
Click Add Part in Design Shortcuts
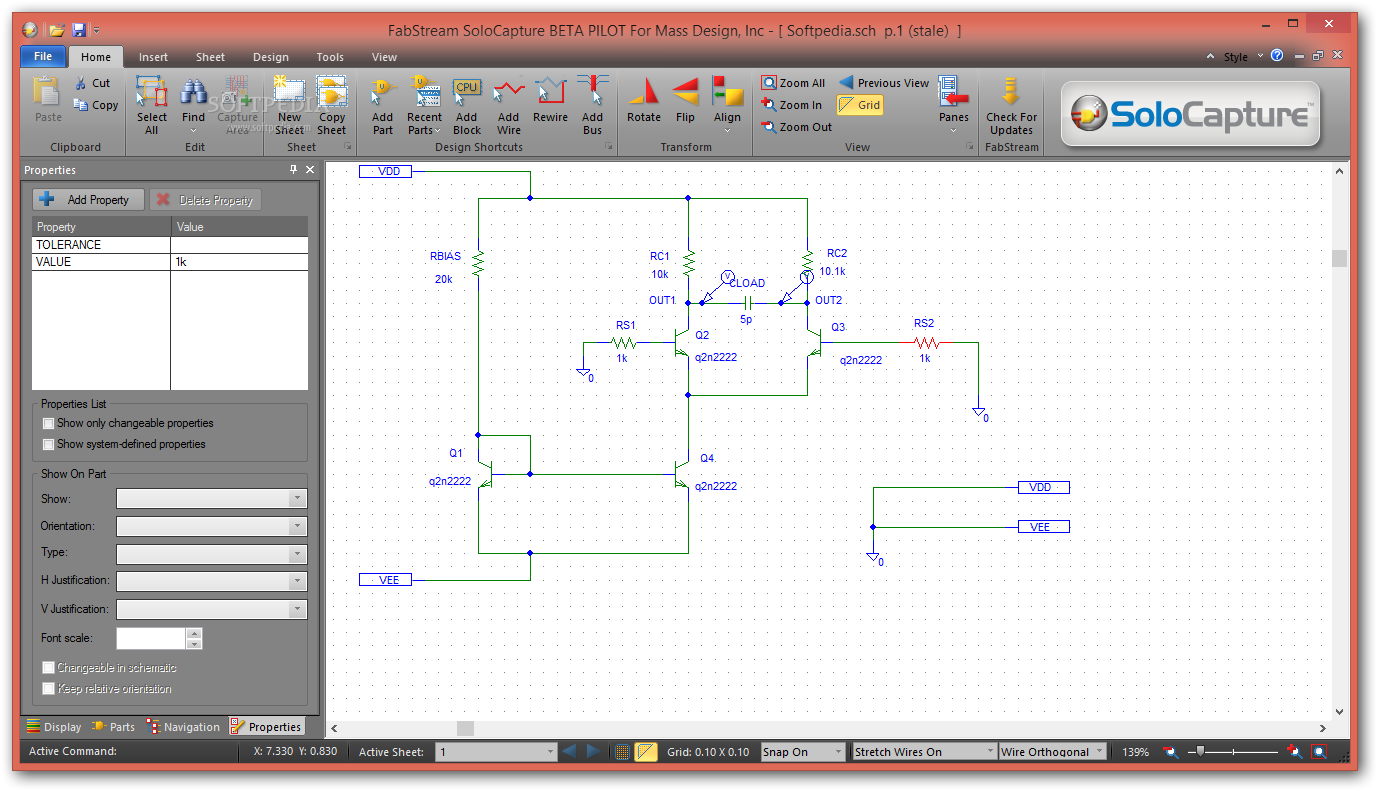pos(383,92)
